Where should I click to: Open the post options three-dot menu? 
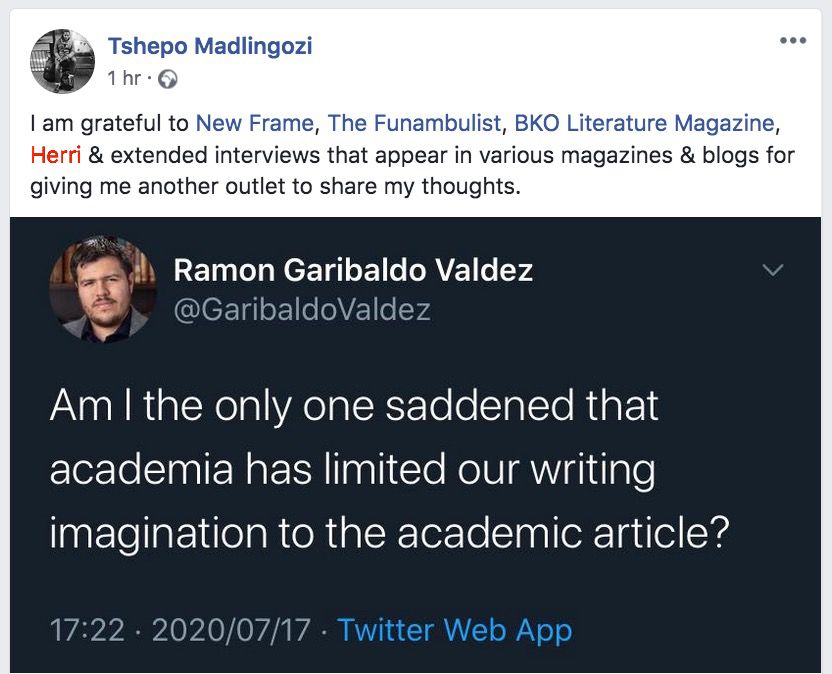792,41
